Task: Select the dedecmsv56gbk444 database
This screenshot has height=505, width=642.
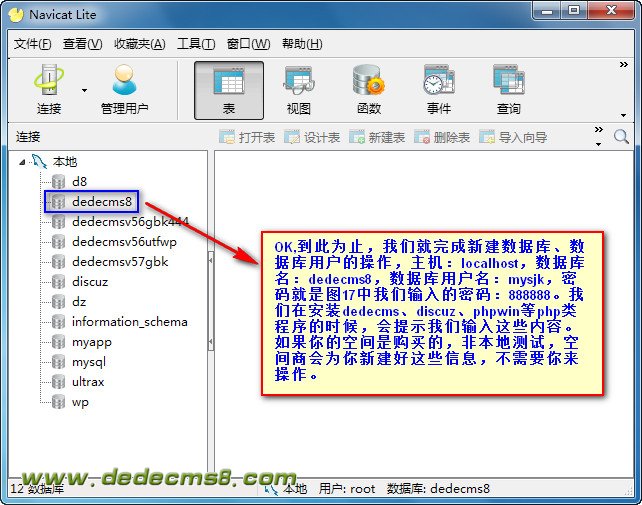Action: pyautogui.click(x=130, y=222)
